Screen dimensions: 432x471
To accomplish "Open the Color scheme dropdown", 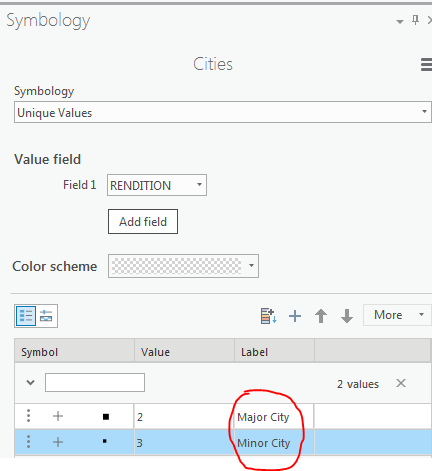I will (x=183, y=266).
